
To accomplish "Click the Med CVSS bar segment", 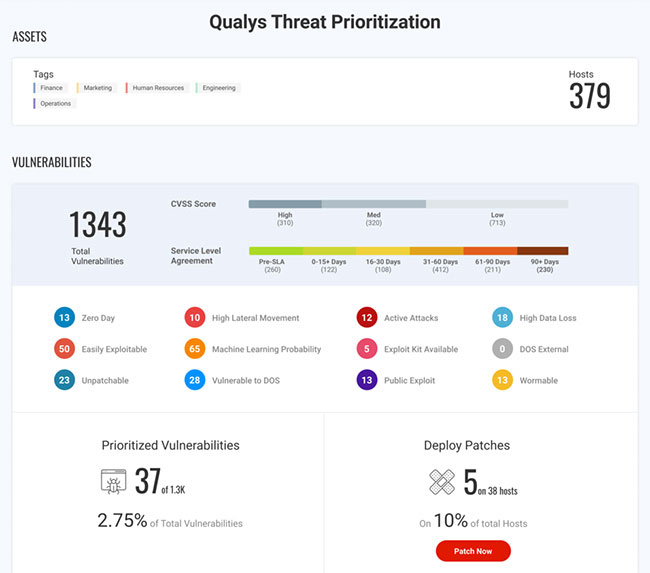I will click(x=374, y=204).
